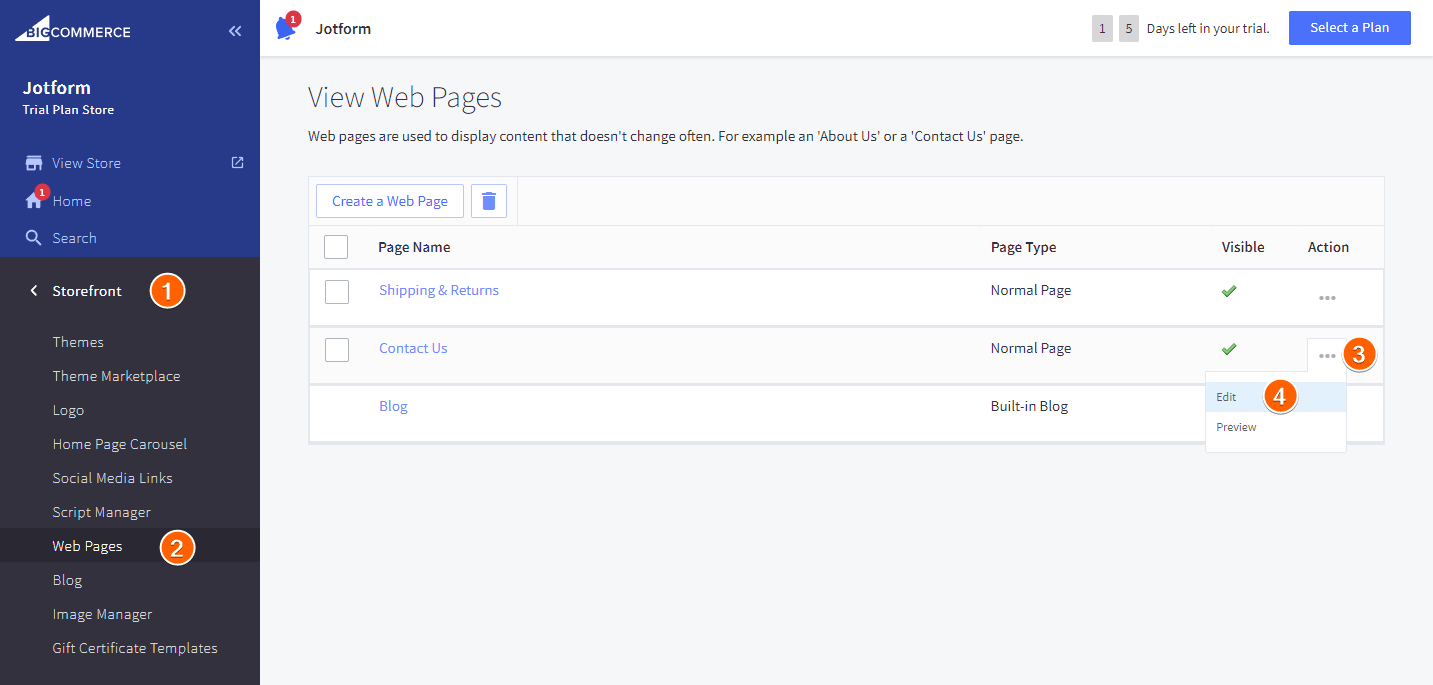
Task: Check the Shipping & Returns row checkbox
Action: (x=337, y=291)
